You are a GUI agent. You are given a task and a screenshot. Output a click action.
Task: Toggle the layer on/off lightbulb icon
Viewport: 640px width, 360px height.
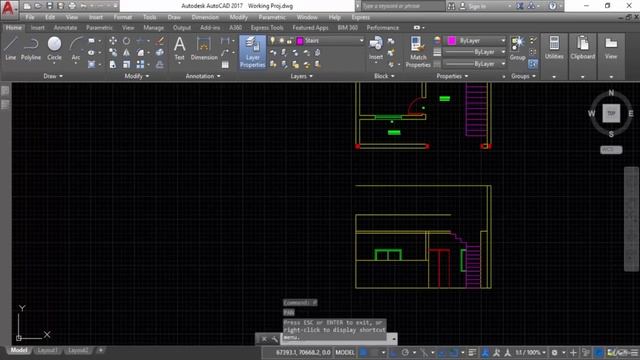pos(273,40)
